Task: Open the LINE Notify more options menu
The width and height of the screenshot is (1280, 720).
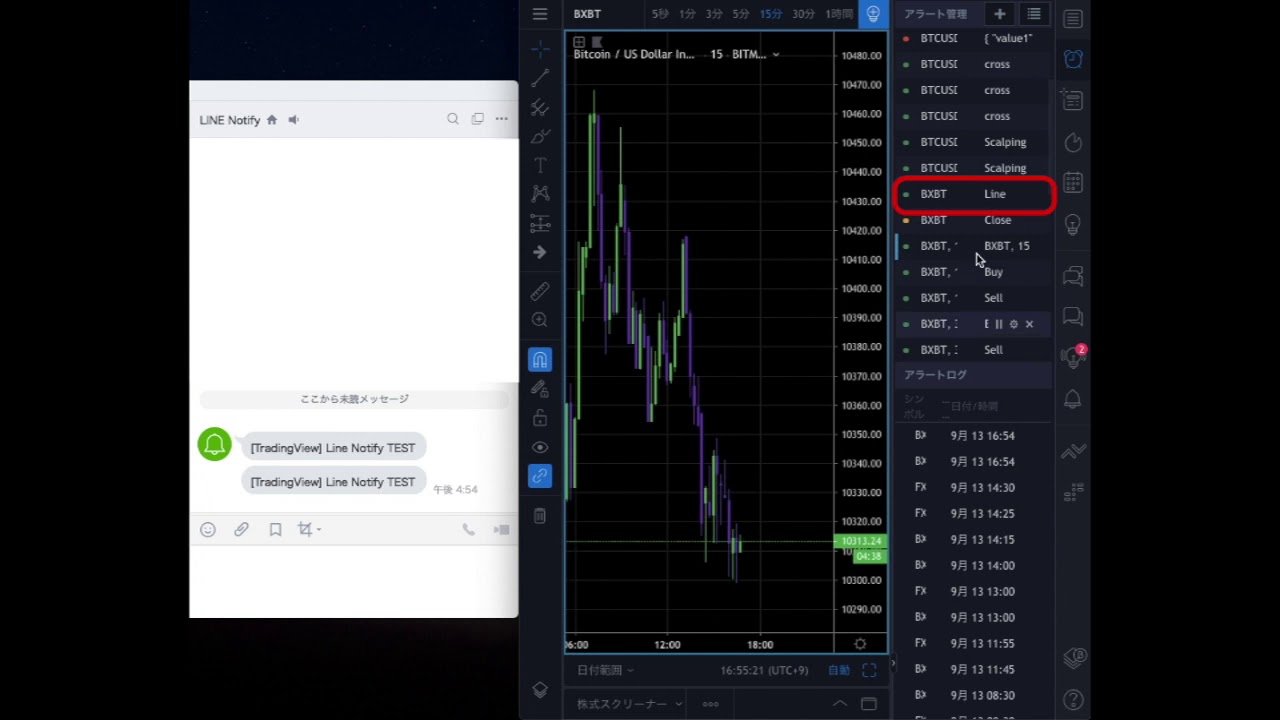Action: pos(501,119)
